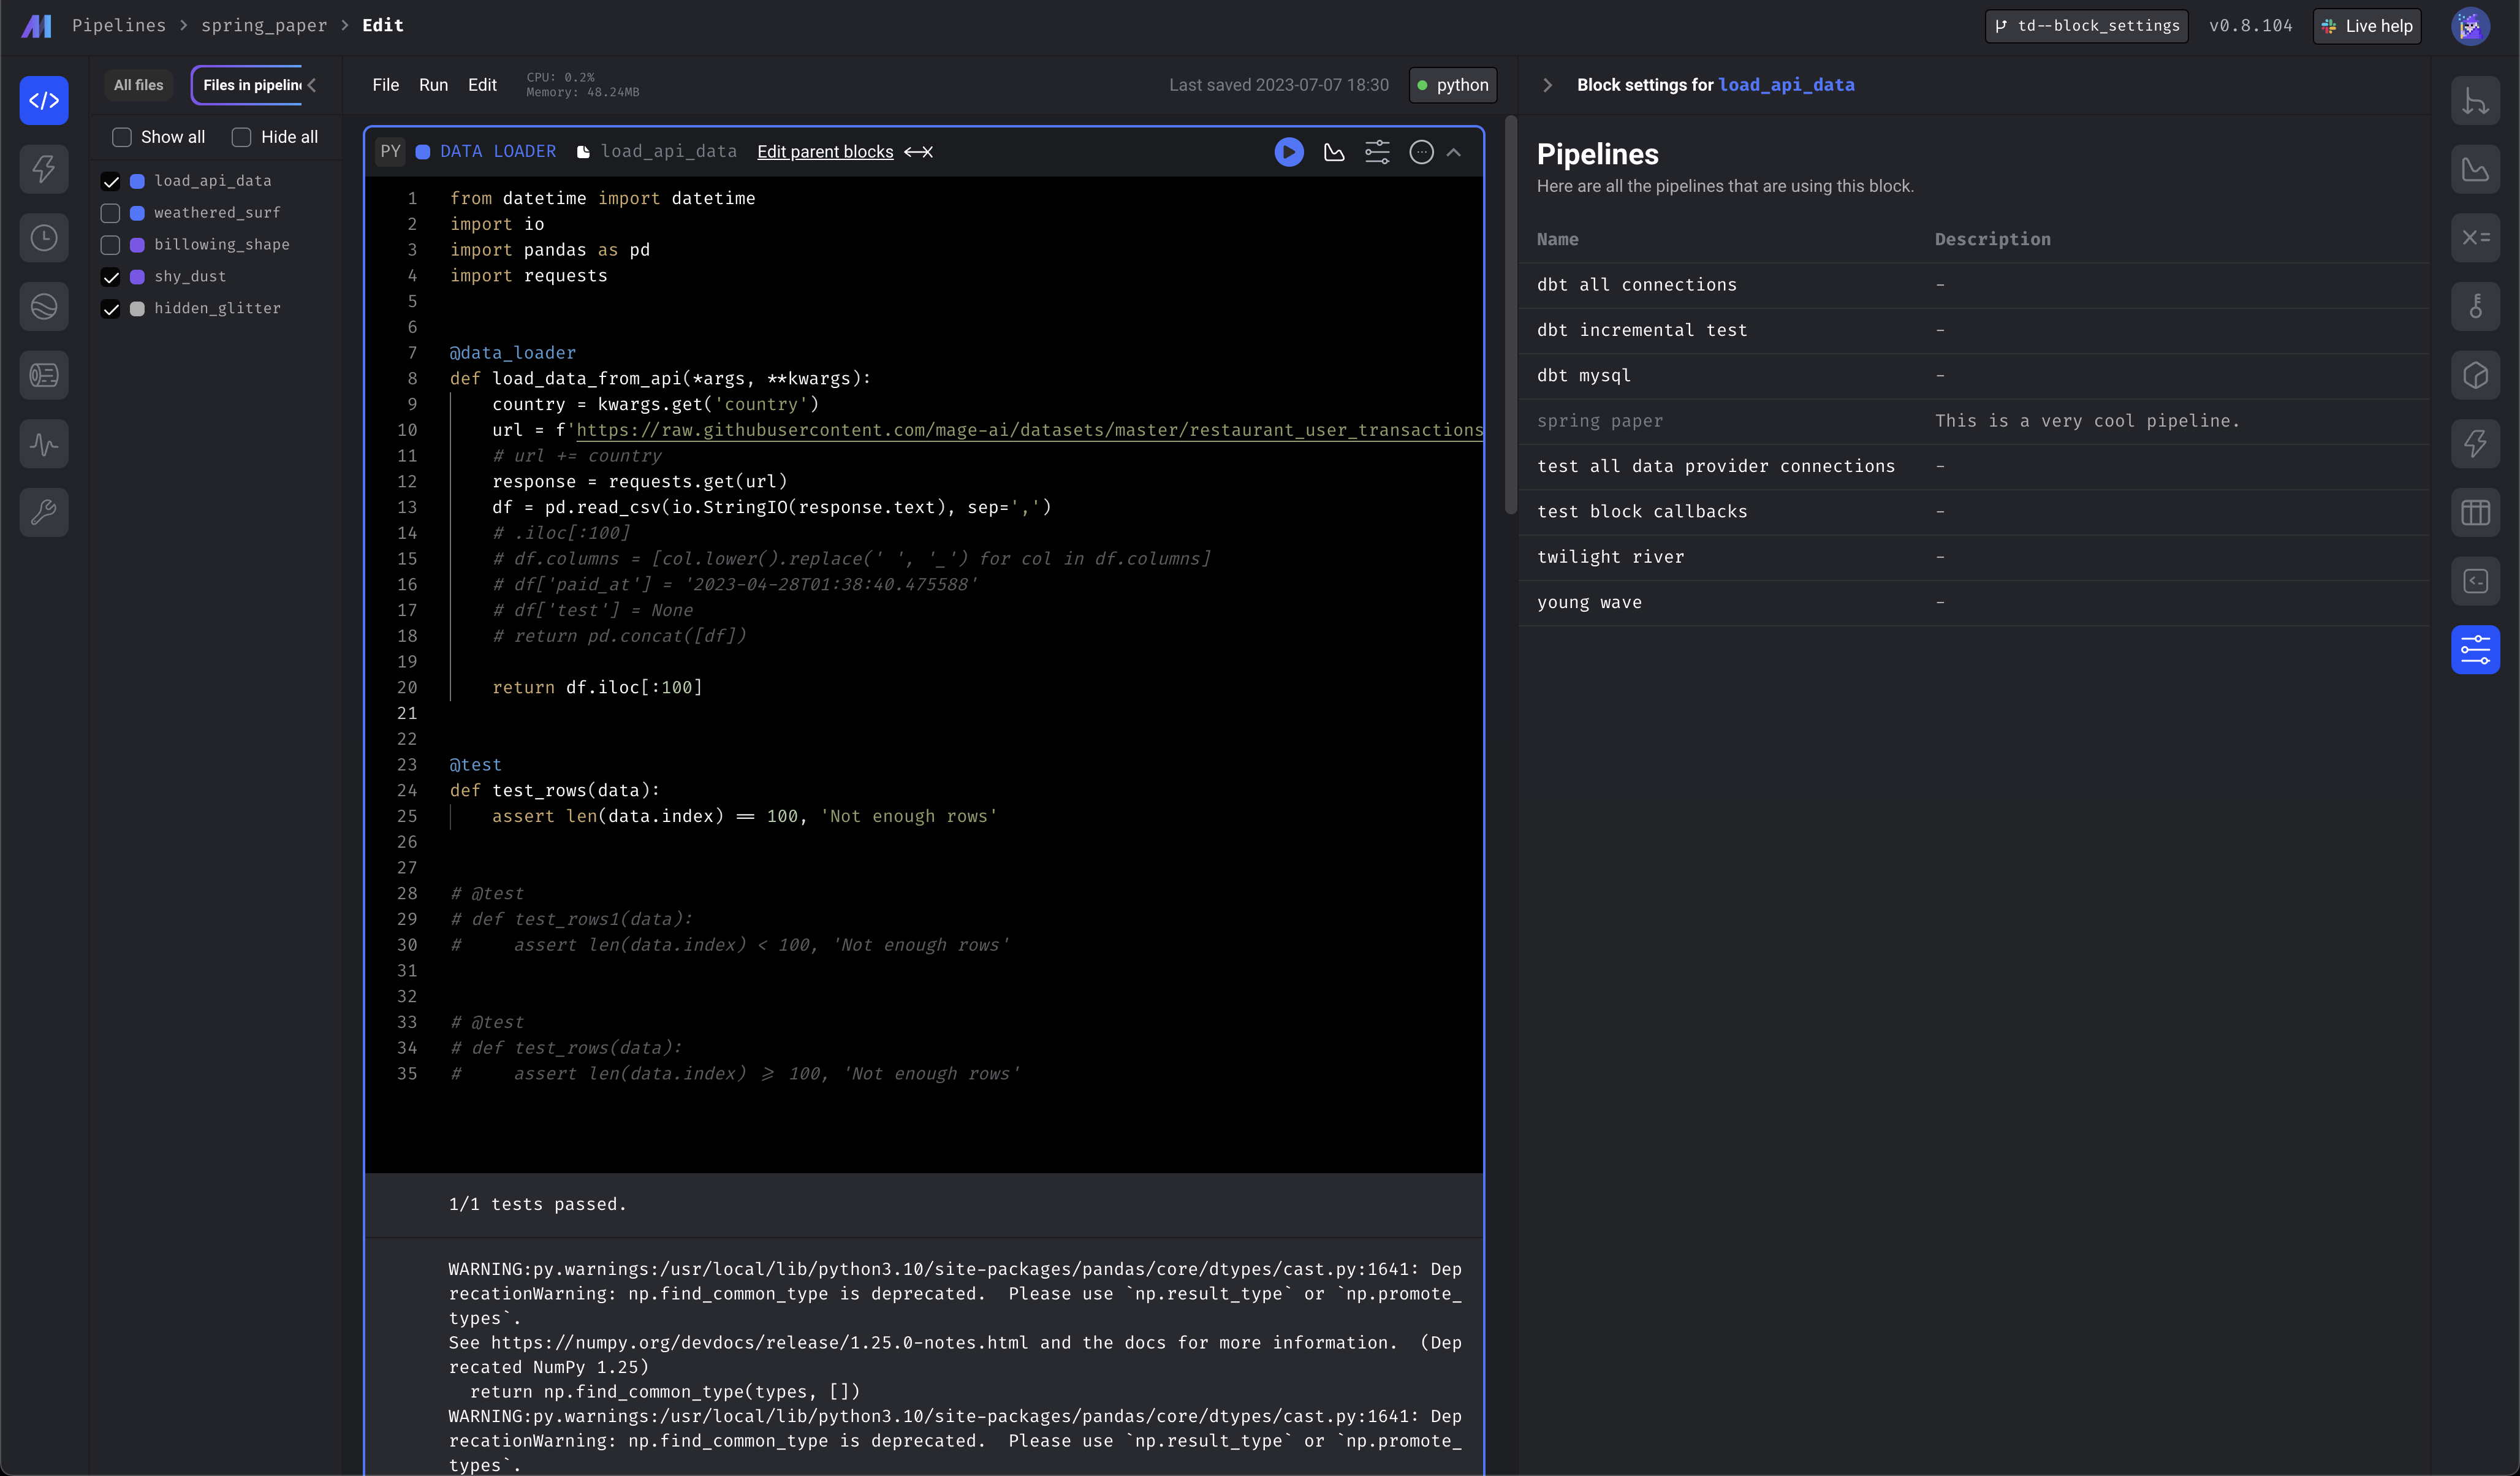Open the charts icon in the right sidebar
2520x1476 pixels.
[2475, 169]
